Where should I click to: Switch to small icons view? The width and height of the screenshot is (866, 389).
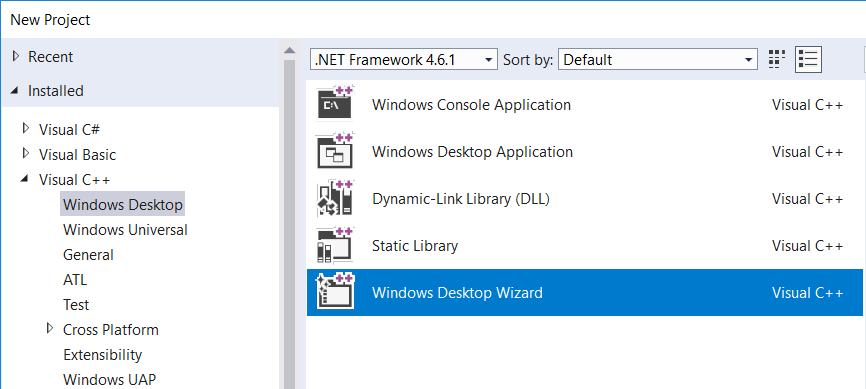tap(777, 59)
